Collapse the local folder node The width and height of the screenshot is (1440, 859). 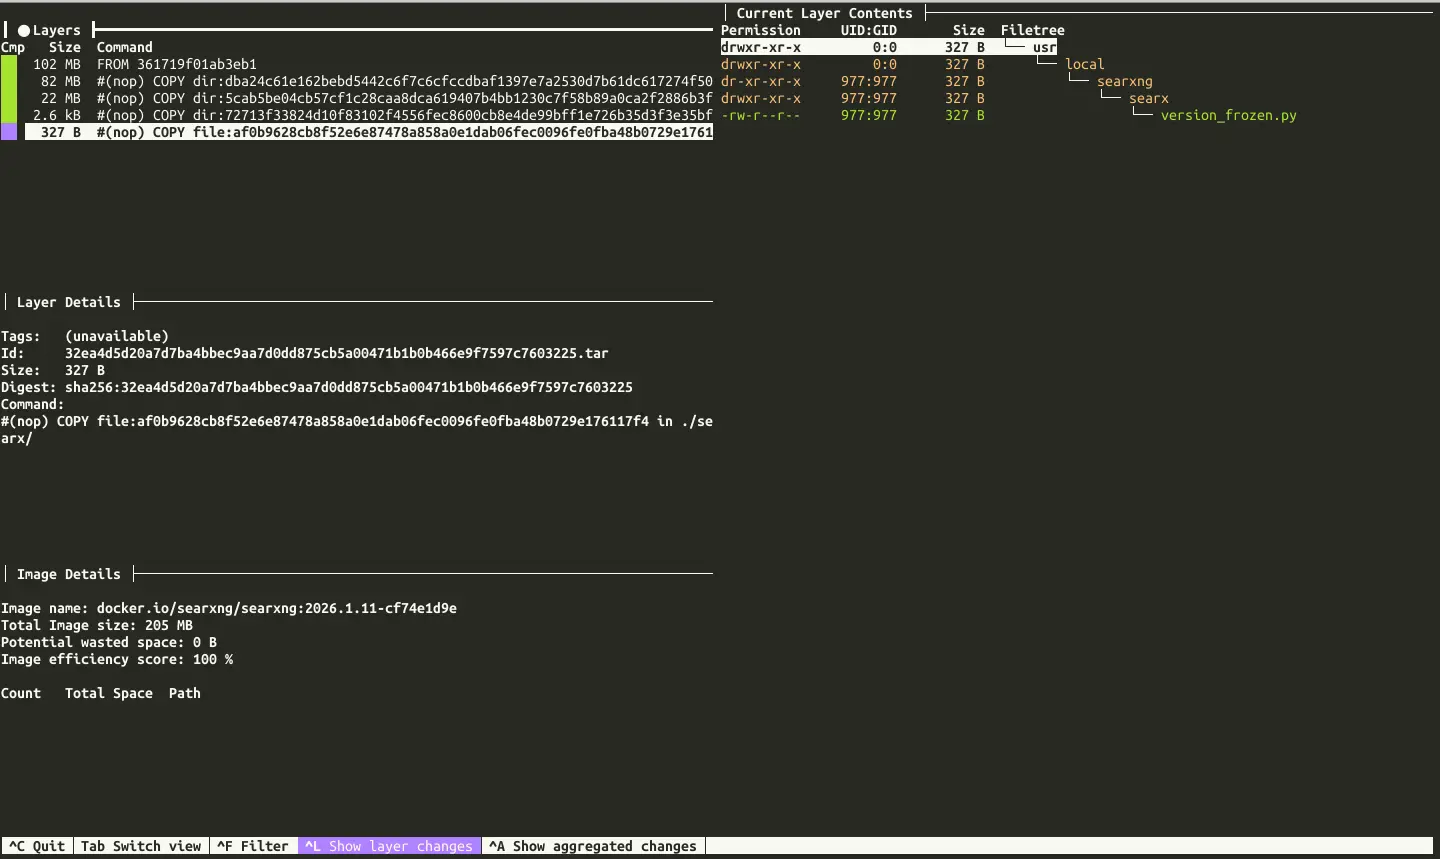pos(1084,64)
